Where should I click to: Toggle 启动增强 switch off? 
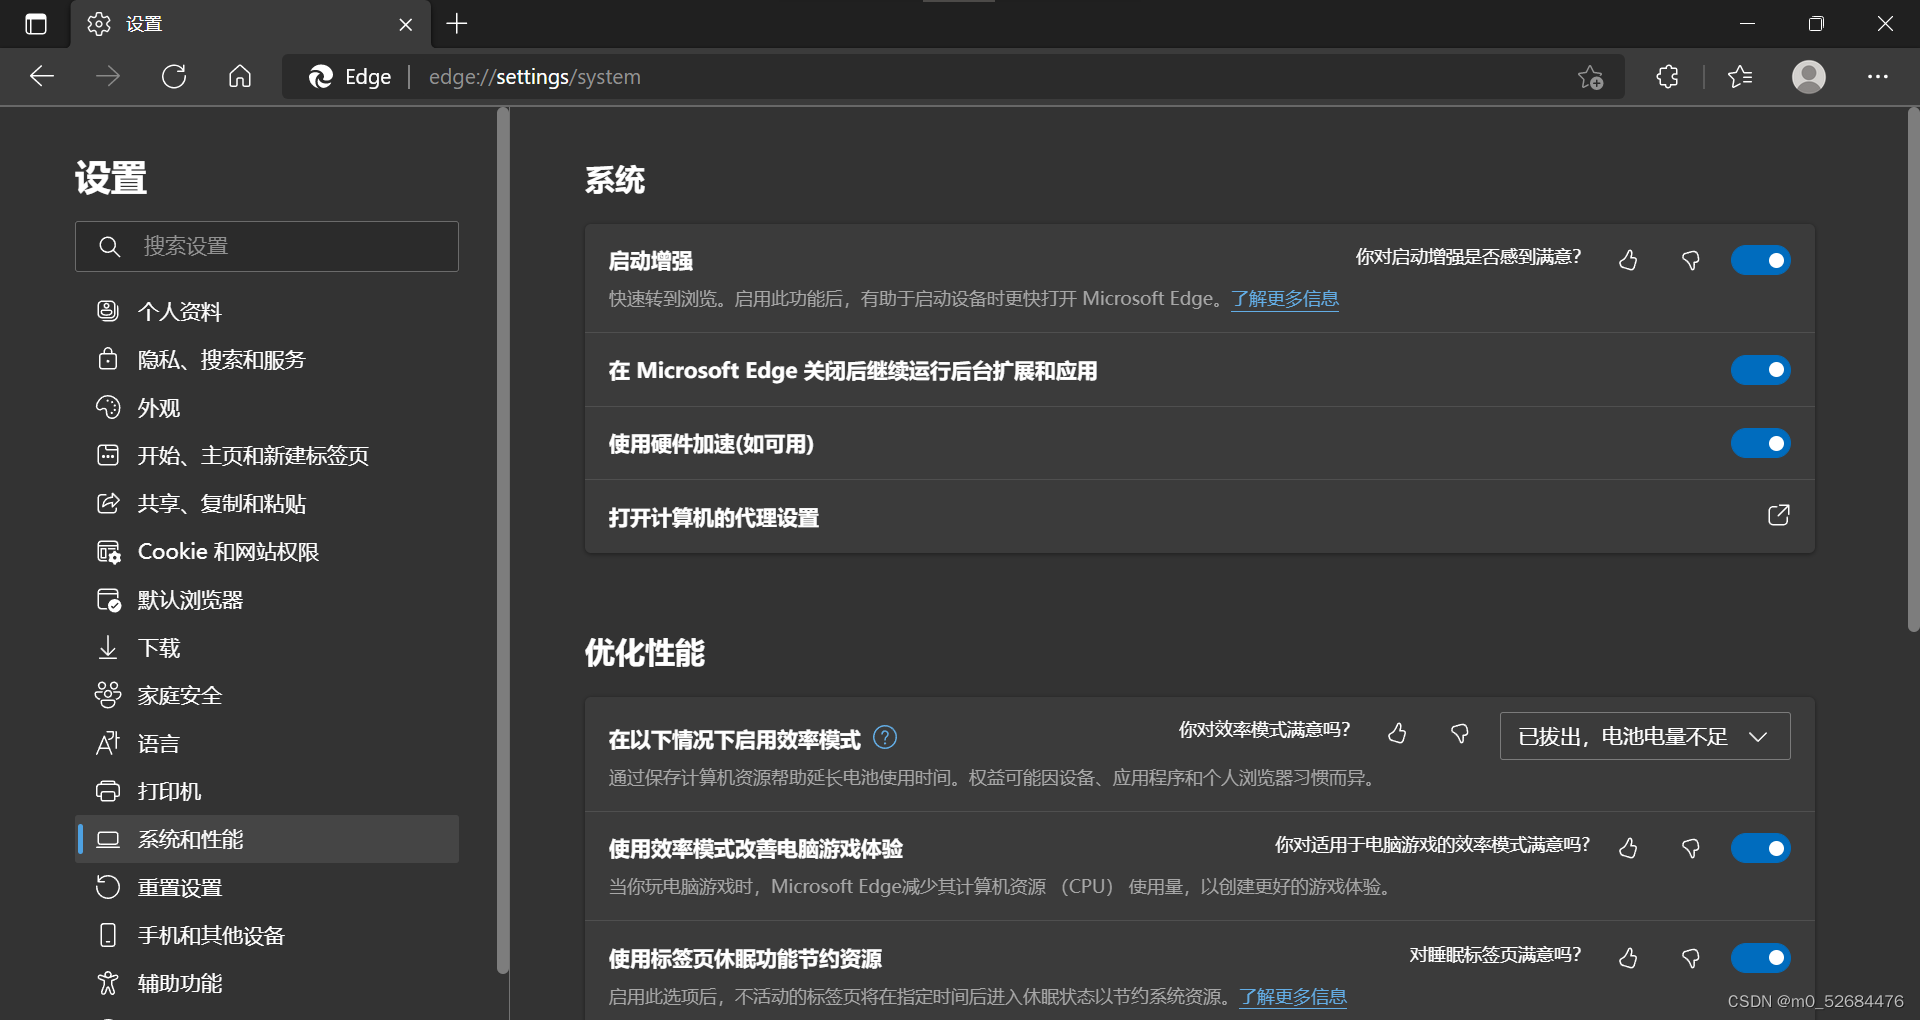click(1760, 261)
